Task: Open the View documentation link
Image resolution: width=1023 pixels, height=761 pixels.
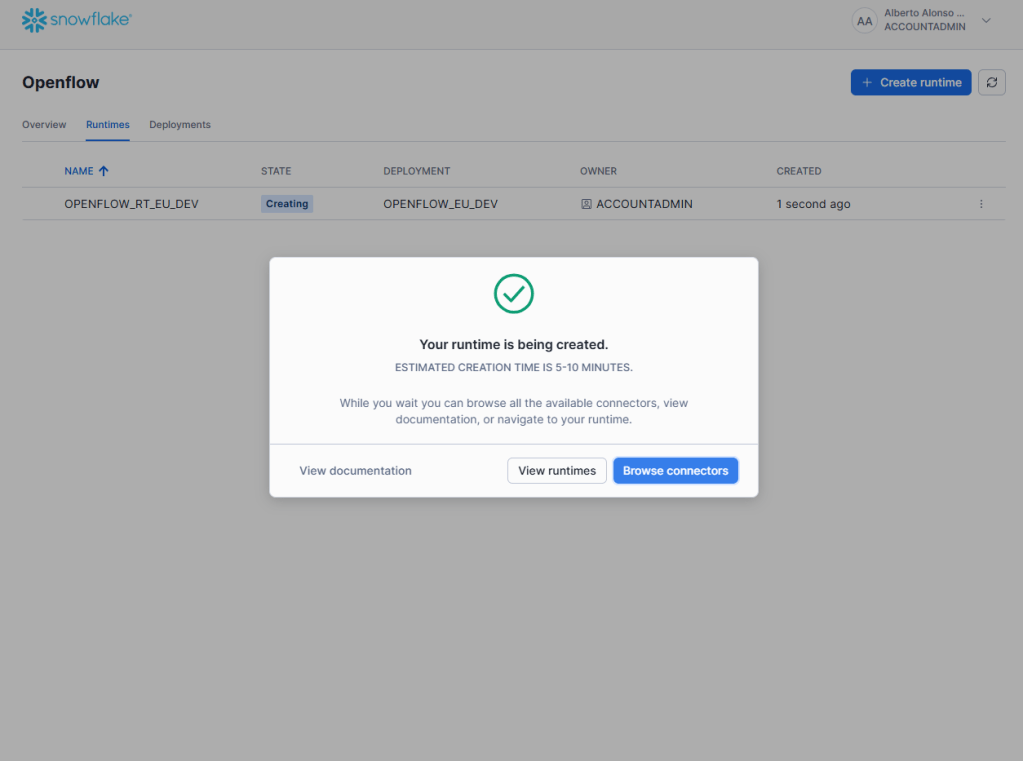Action: 355,471
